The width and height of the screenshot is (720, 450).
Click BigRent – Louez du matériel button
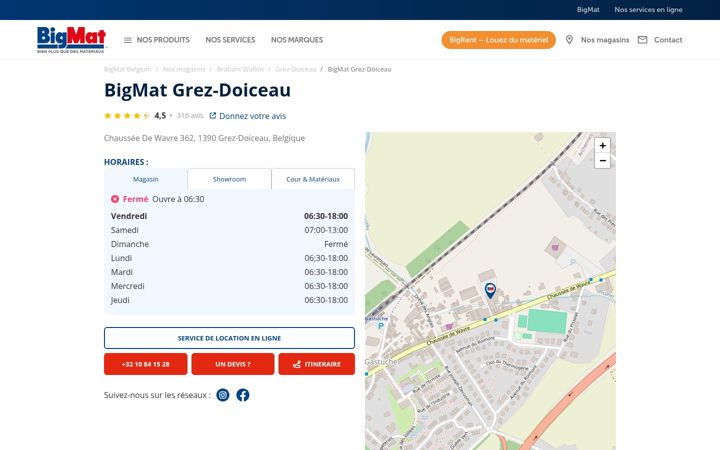(x=499, y=40)
